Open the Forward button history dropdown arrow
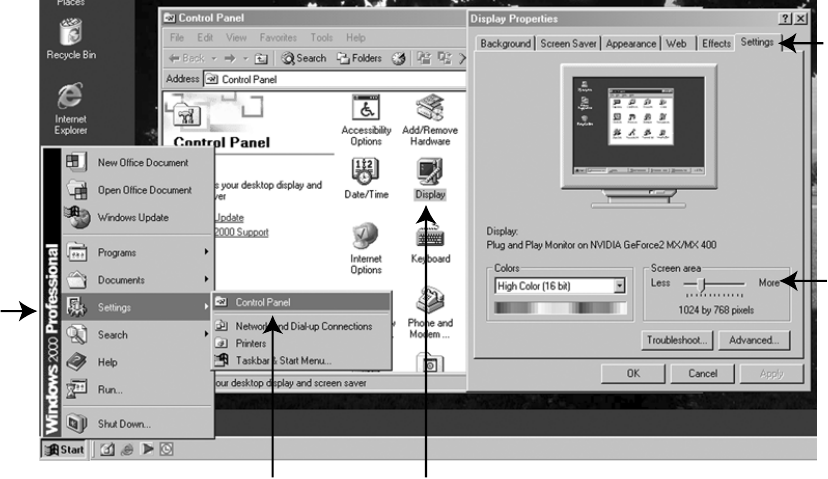The width and height of the screenshot is (828, 479). point(245,59)
